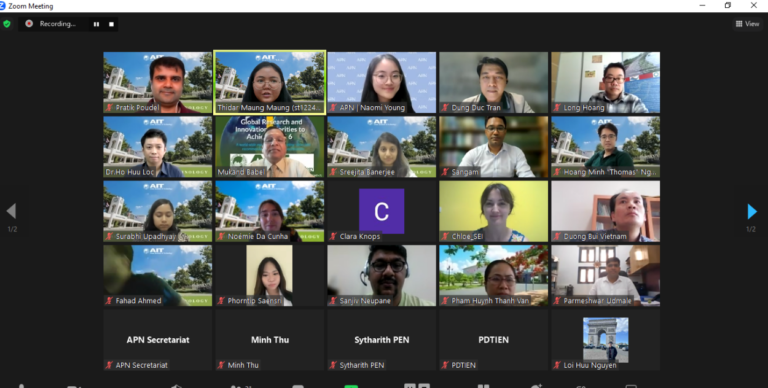Select Mukand Babel's video tile
The height and width of the screenshot is (388, 768).
[x=270, y=146]
